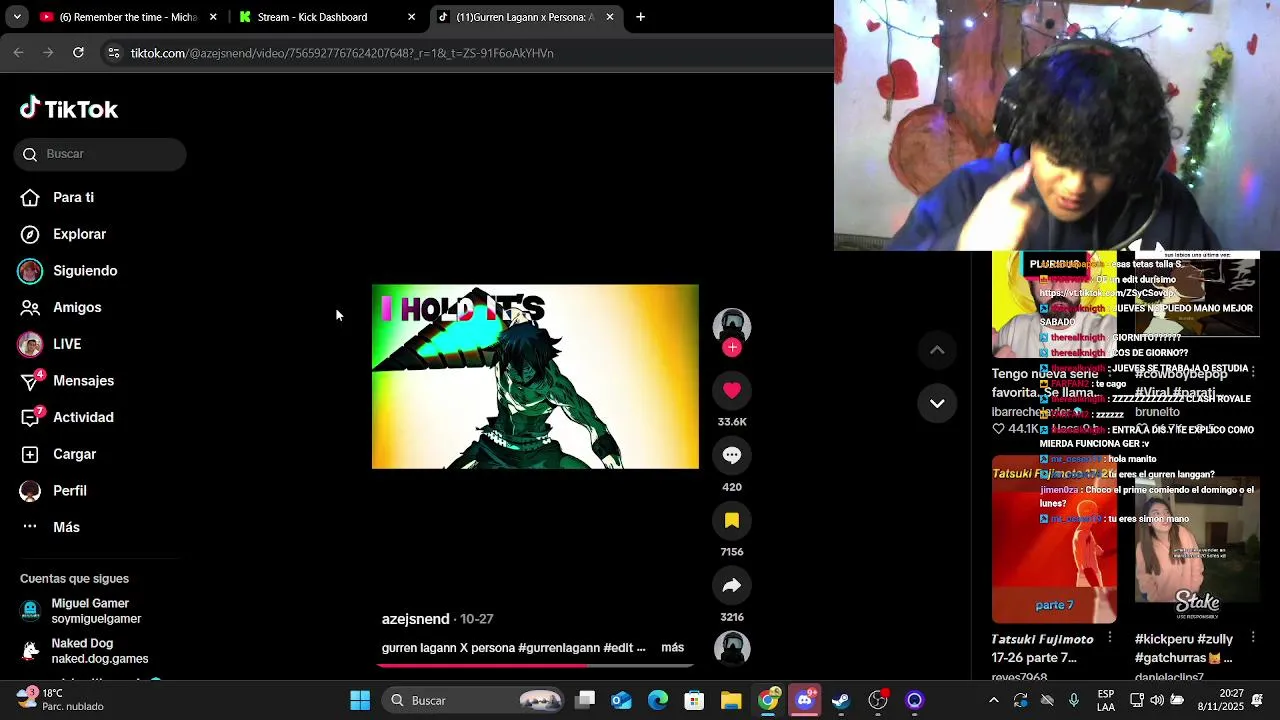Viewport: 1280px width, 720px height.
Task: Open your Perfil page
Action: point(53,491)
